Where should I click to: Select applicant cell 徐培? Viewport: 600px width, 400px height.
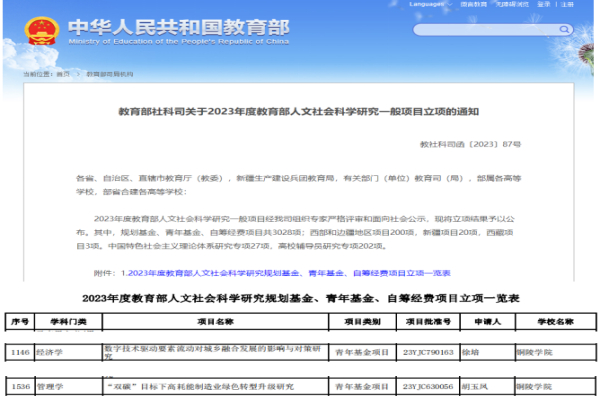[488, 352]
